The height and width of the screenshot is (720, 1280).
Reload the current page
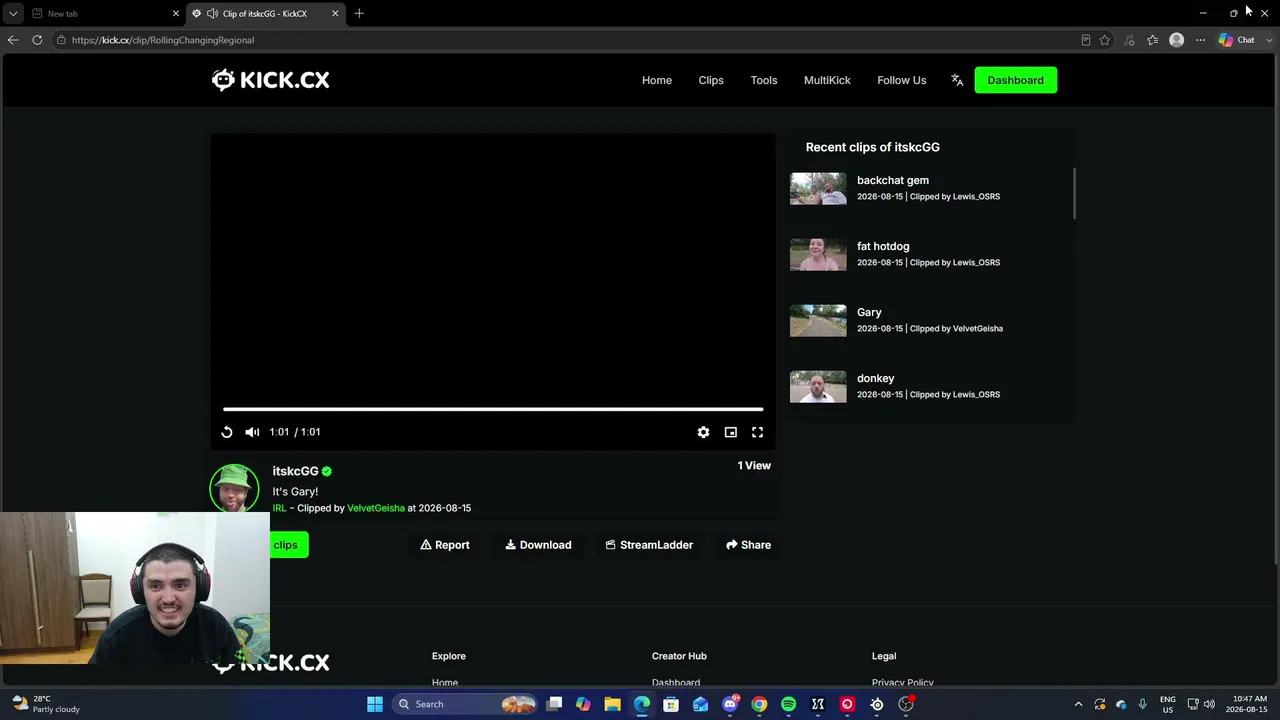coord(37,40)
